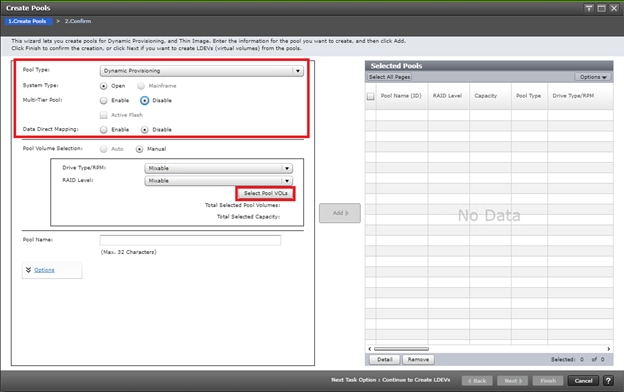Image resolution: width=624 pixels, height=392 pixels.
Task: Click the horizontal scrollbar in Selected Pools
Action: coord(401,349)
